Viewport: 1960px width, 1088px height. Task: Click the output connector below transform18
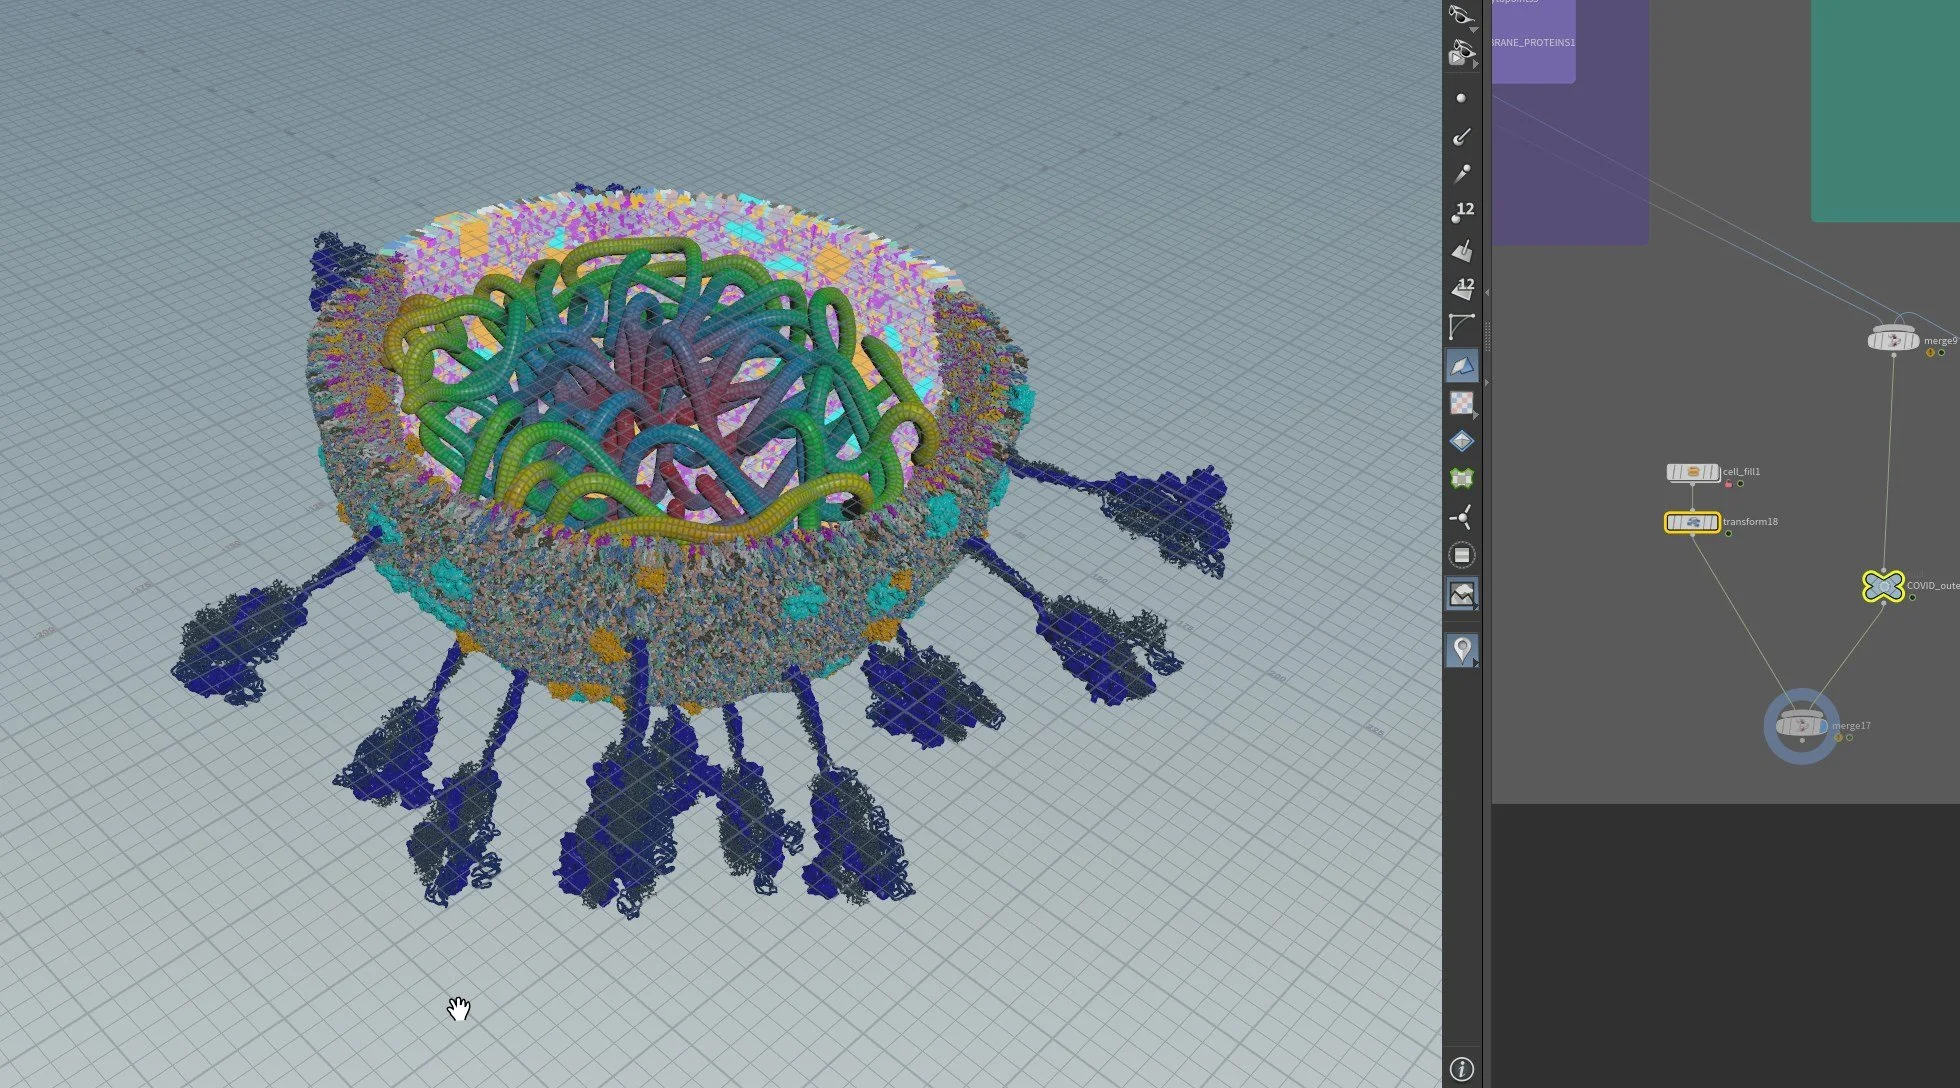pos(1692,535)
